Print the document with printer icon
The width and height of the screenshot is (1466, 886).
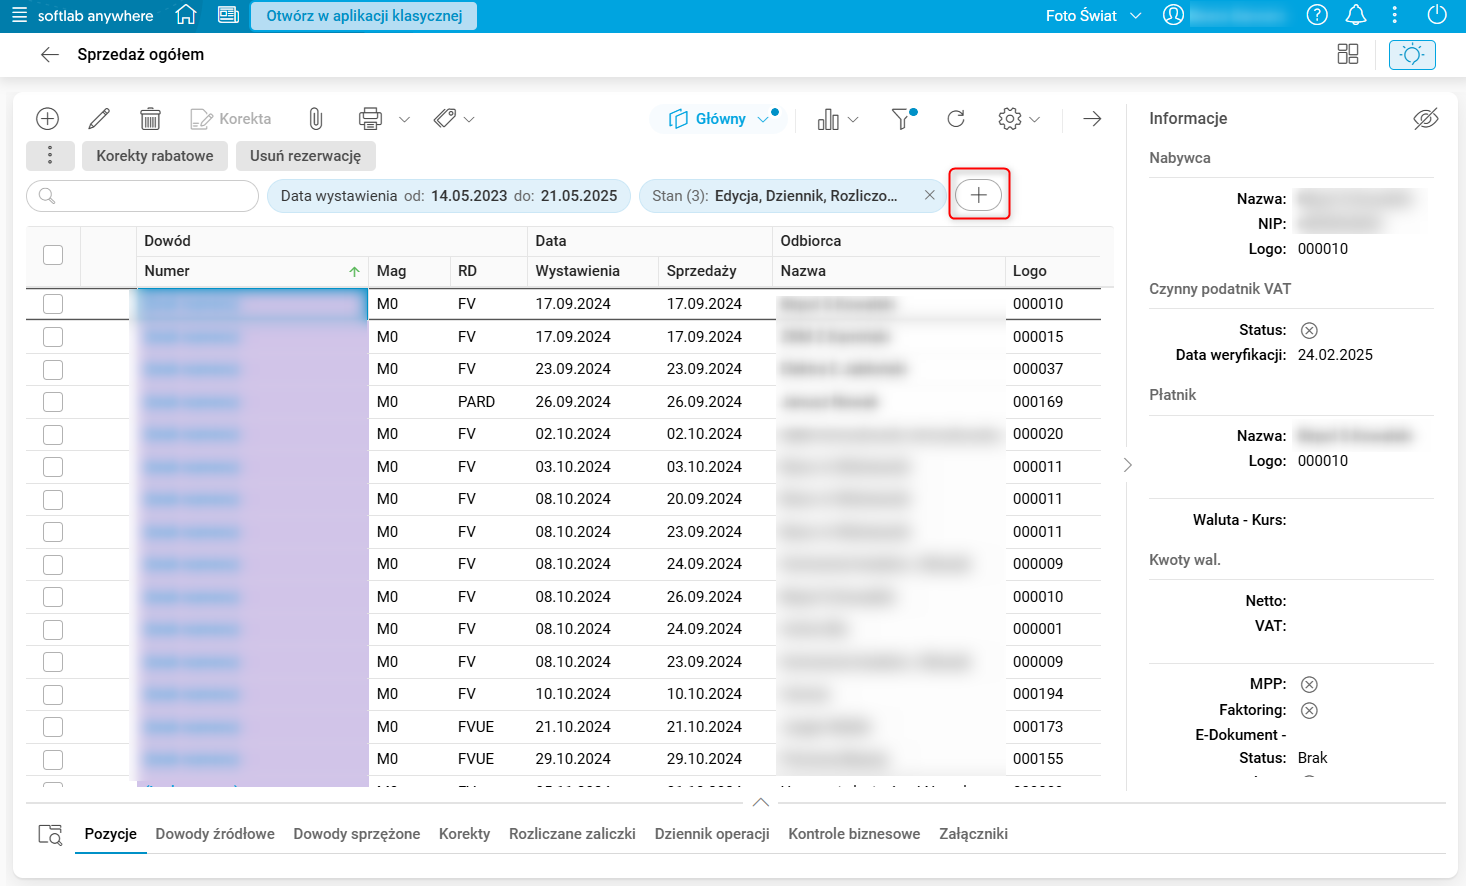click(370, 119)
